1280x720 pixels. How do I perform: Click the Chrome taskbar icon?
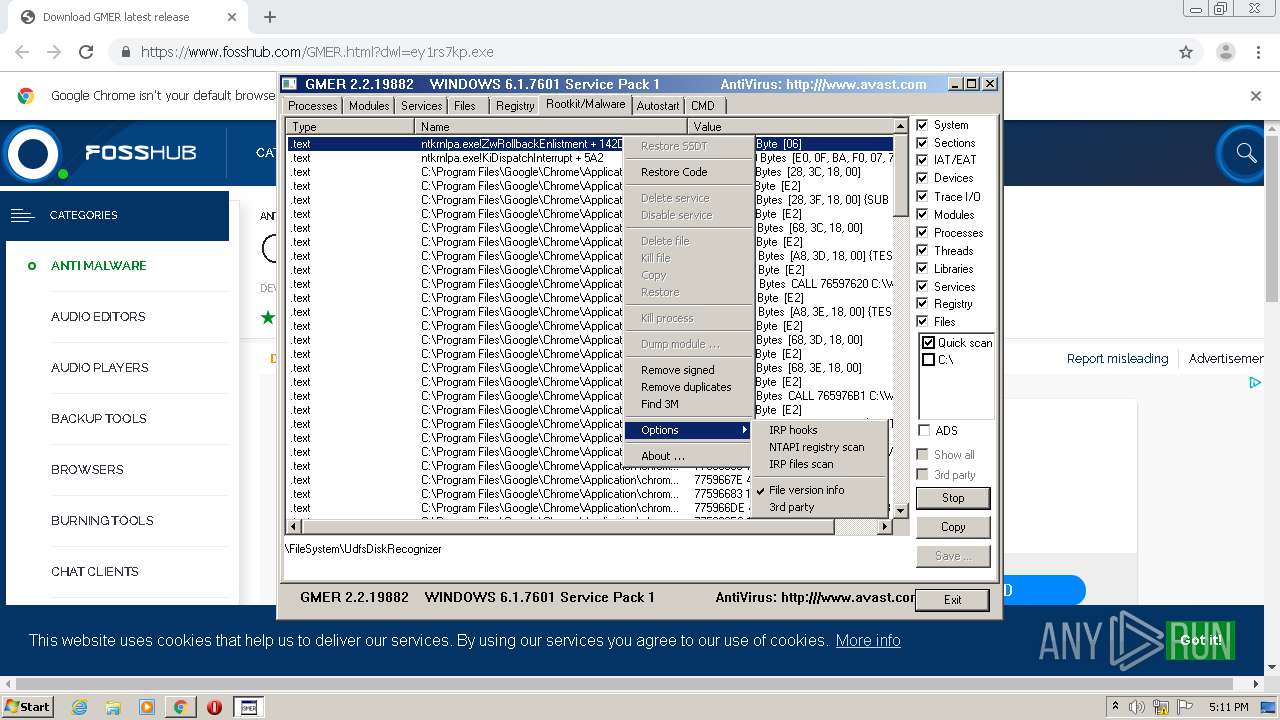coord(180,707)
